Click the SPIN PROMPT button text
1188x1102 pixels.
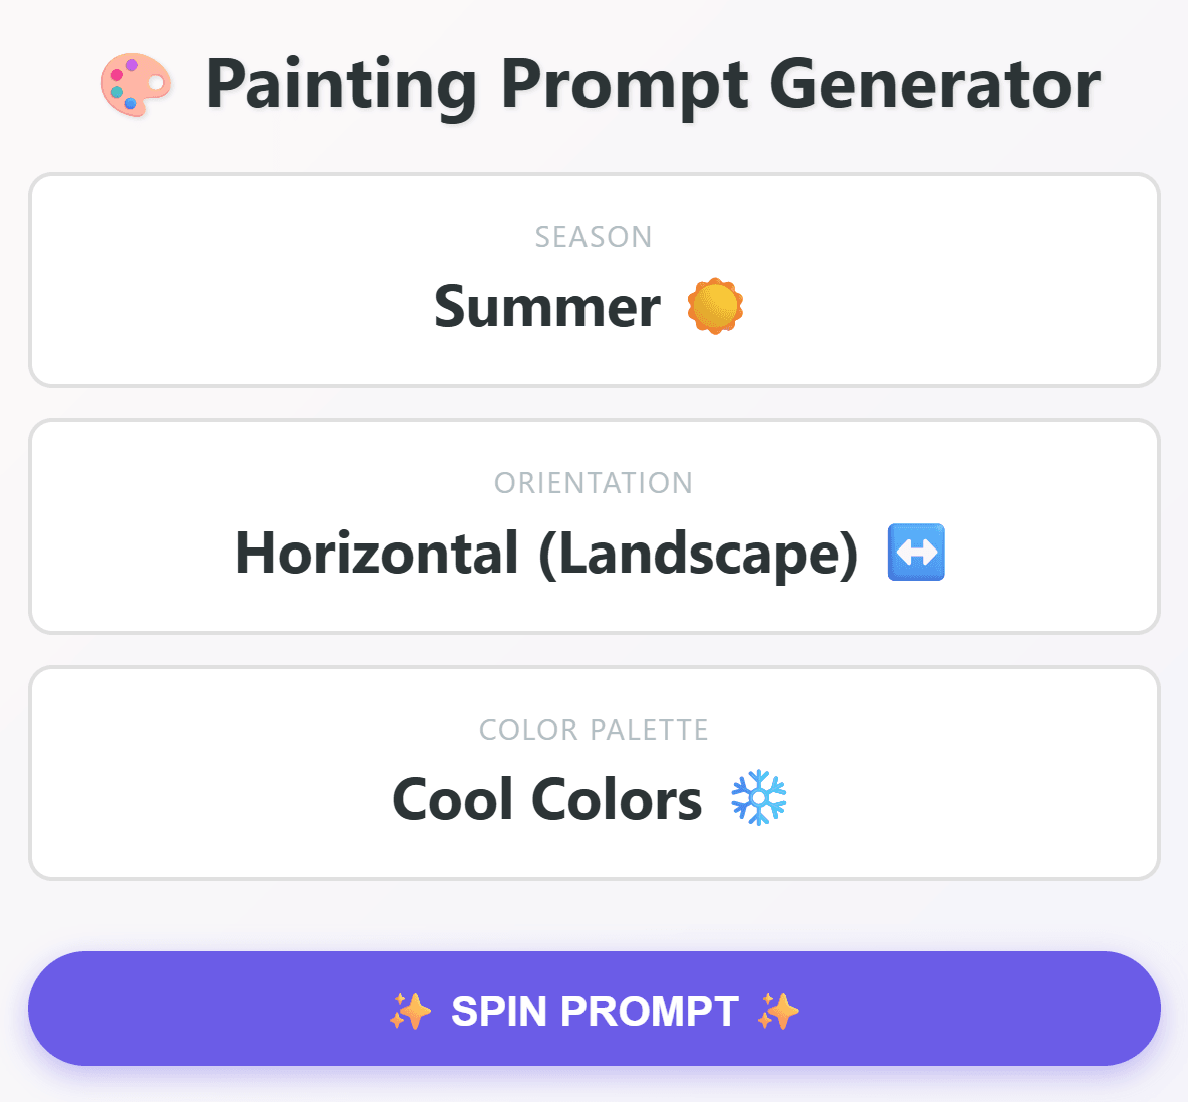coord(595,1011)
